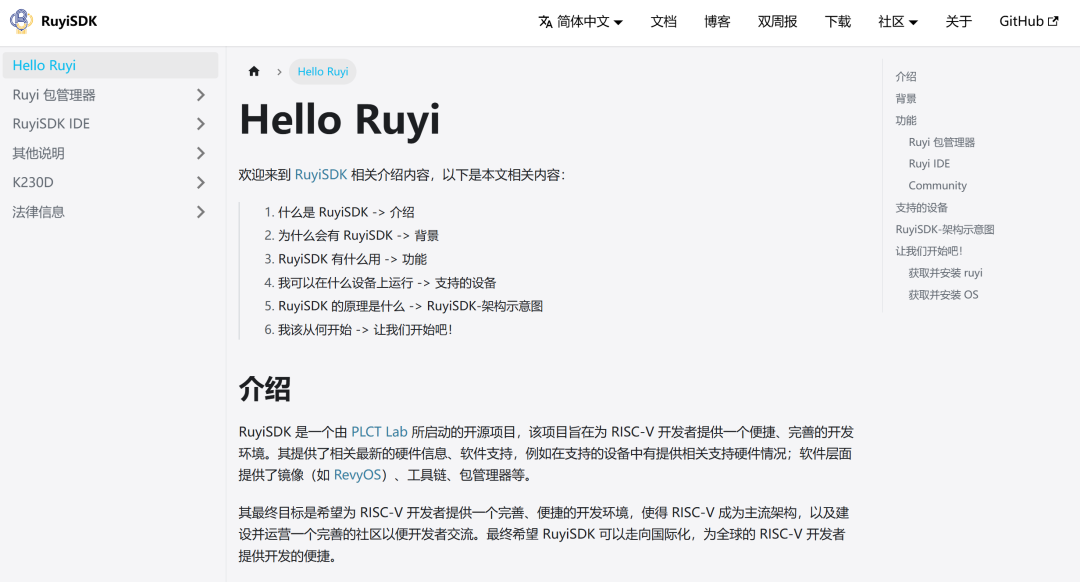Click the Hello Ruyi page heading
Image resolution: width=1080 pixels, height=582 pixels.
340,120
